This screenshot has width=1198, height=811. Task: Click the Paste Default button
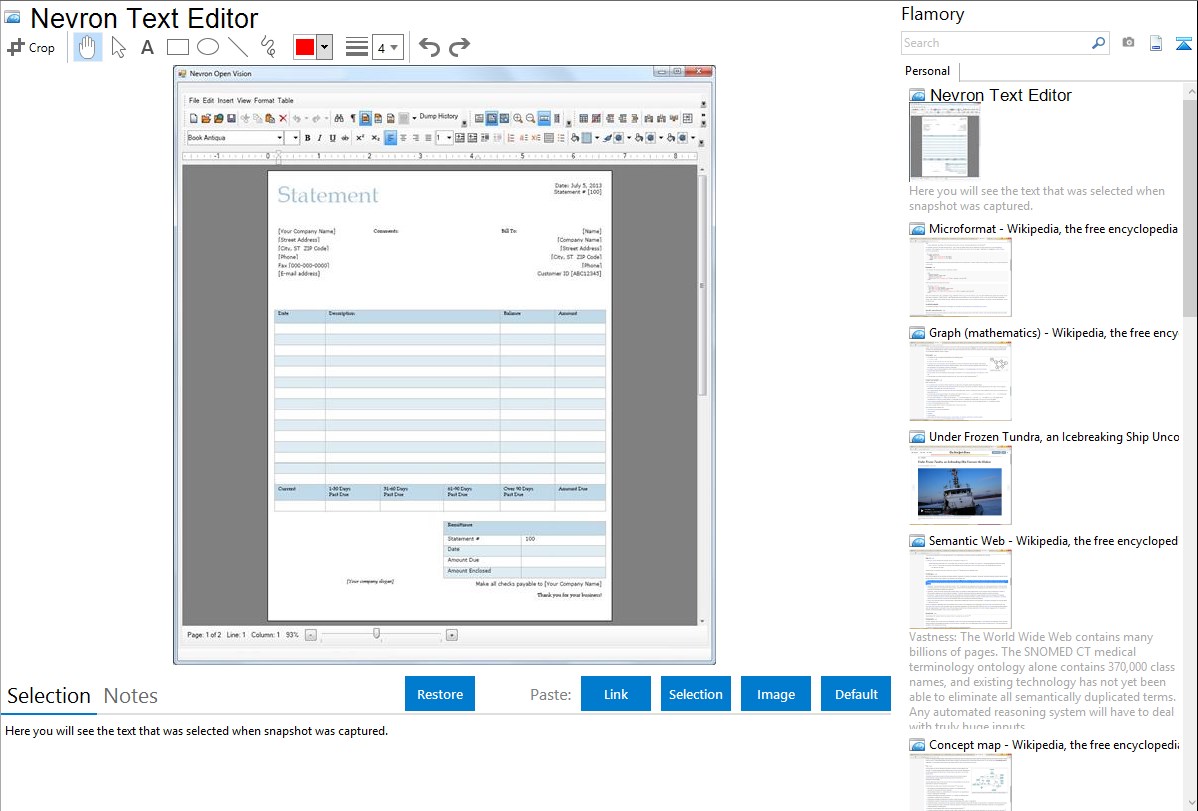click(856, 694)
